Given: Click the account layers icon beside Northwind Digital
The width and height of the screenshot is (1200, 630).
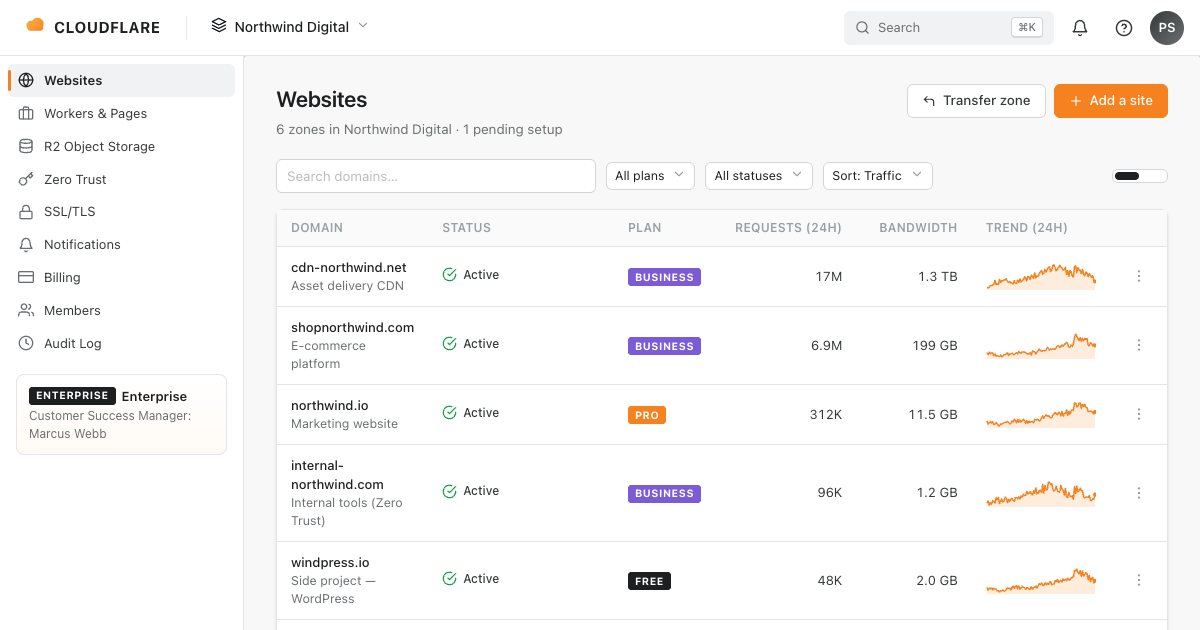Looking at the screenshot, I should point(219,26).
